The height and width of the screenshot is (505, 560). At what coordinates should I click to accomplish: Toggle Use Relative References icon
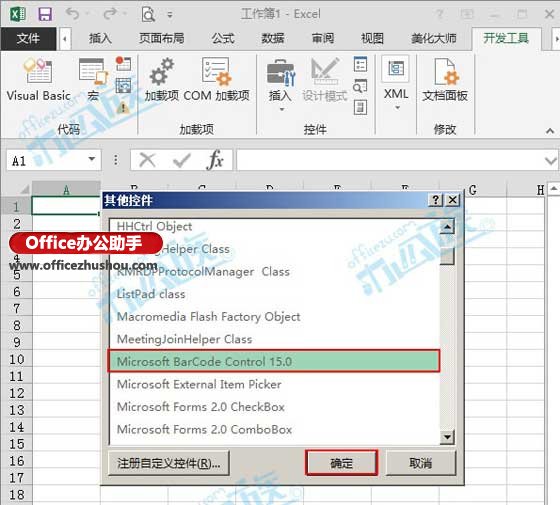(123, 86)
